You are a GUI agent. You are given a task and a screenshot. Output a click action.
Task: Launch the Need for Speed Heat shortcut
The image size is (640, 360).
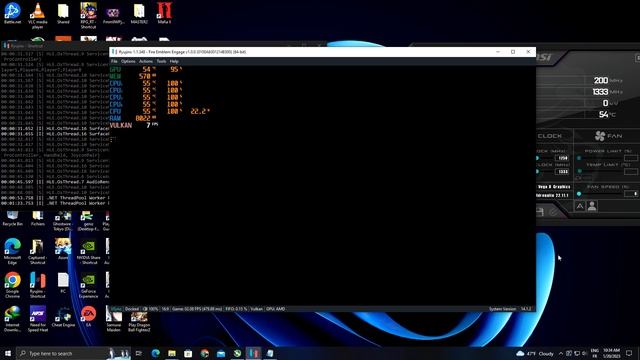point(38,319)
